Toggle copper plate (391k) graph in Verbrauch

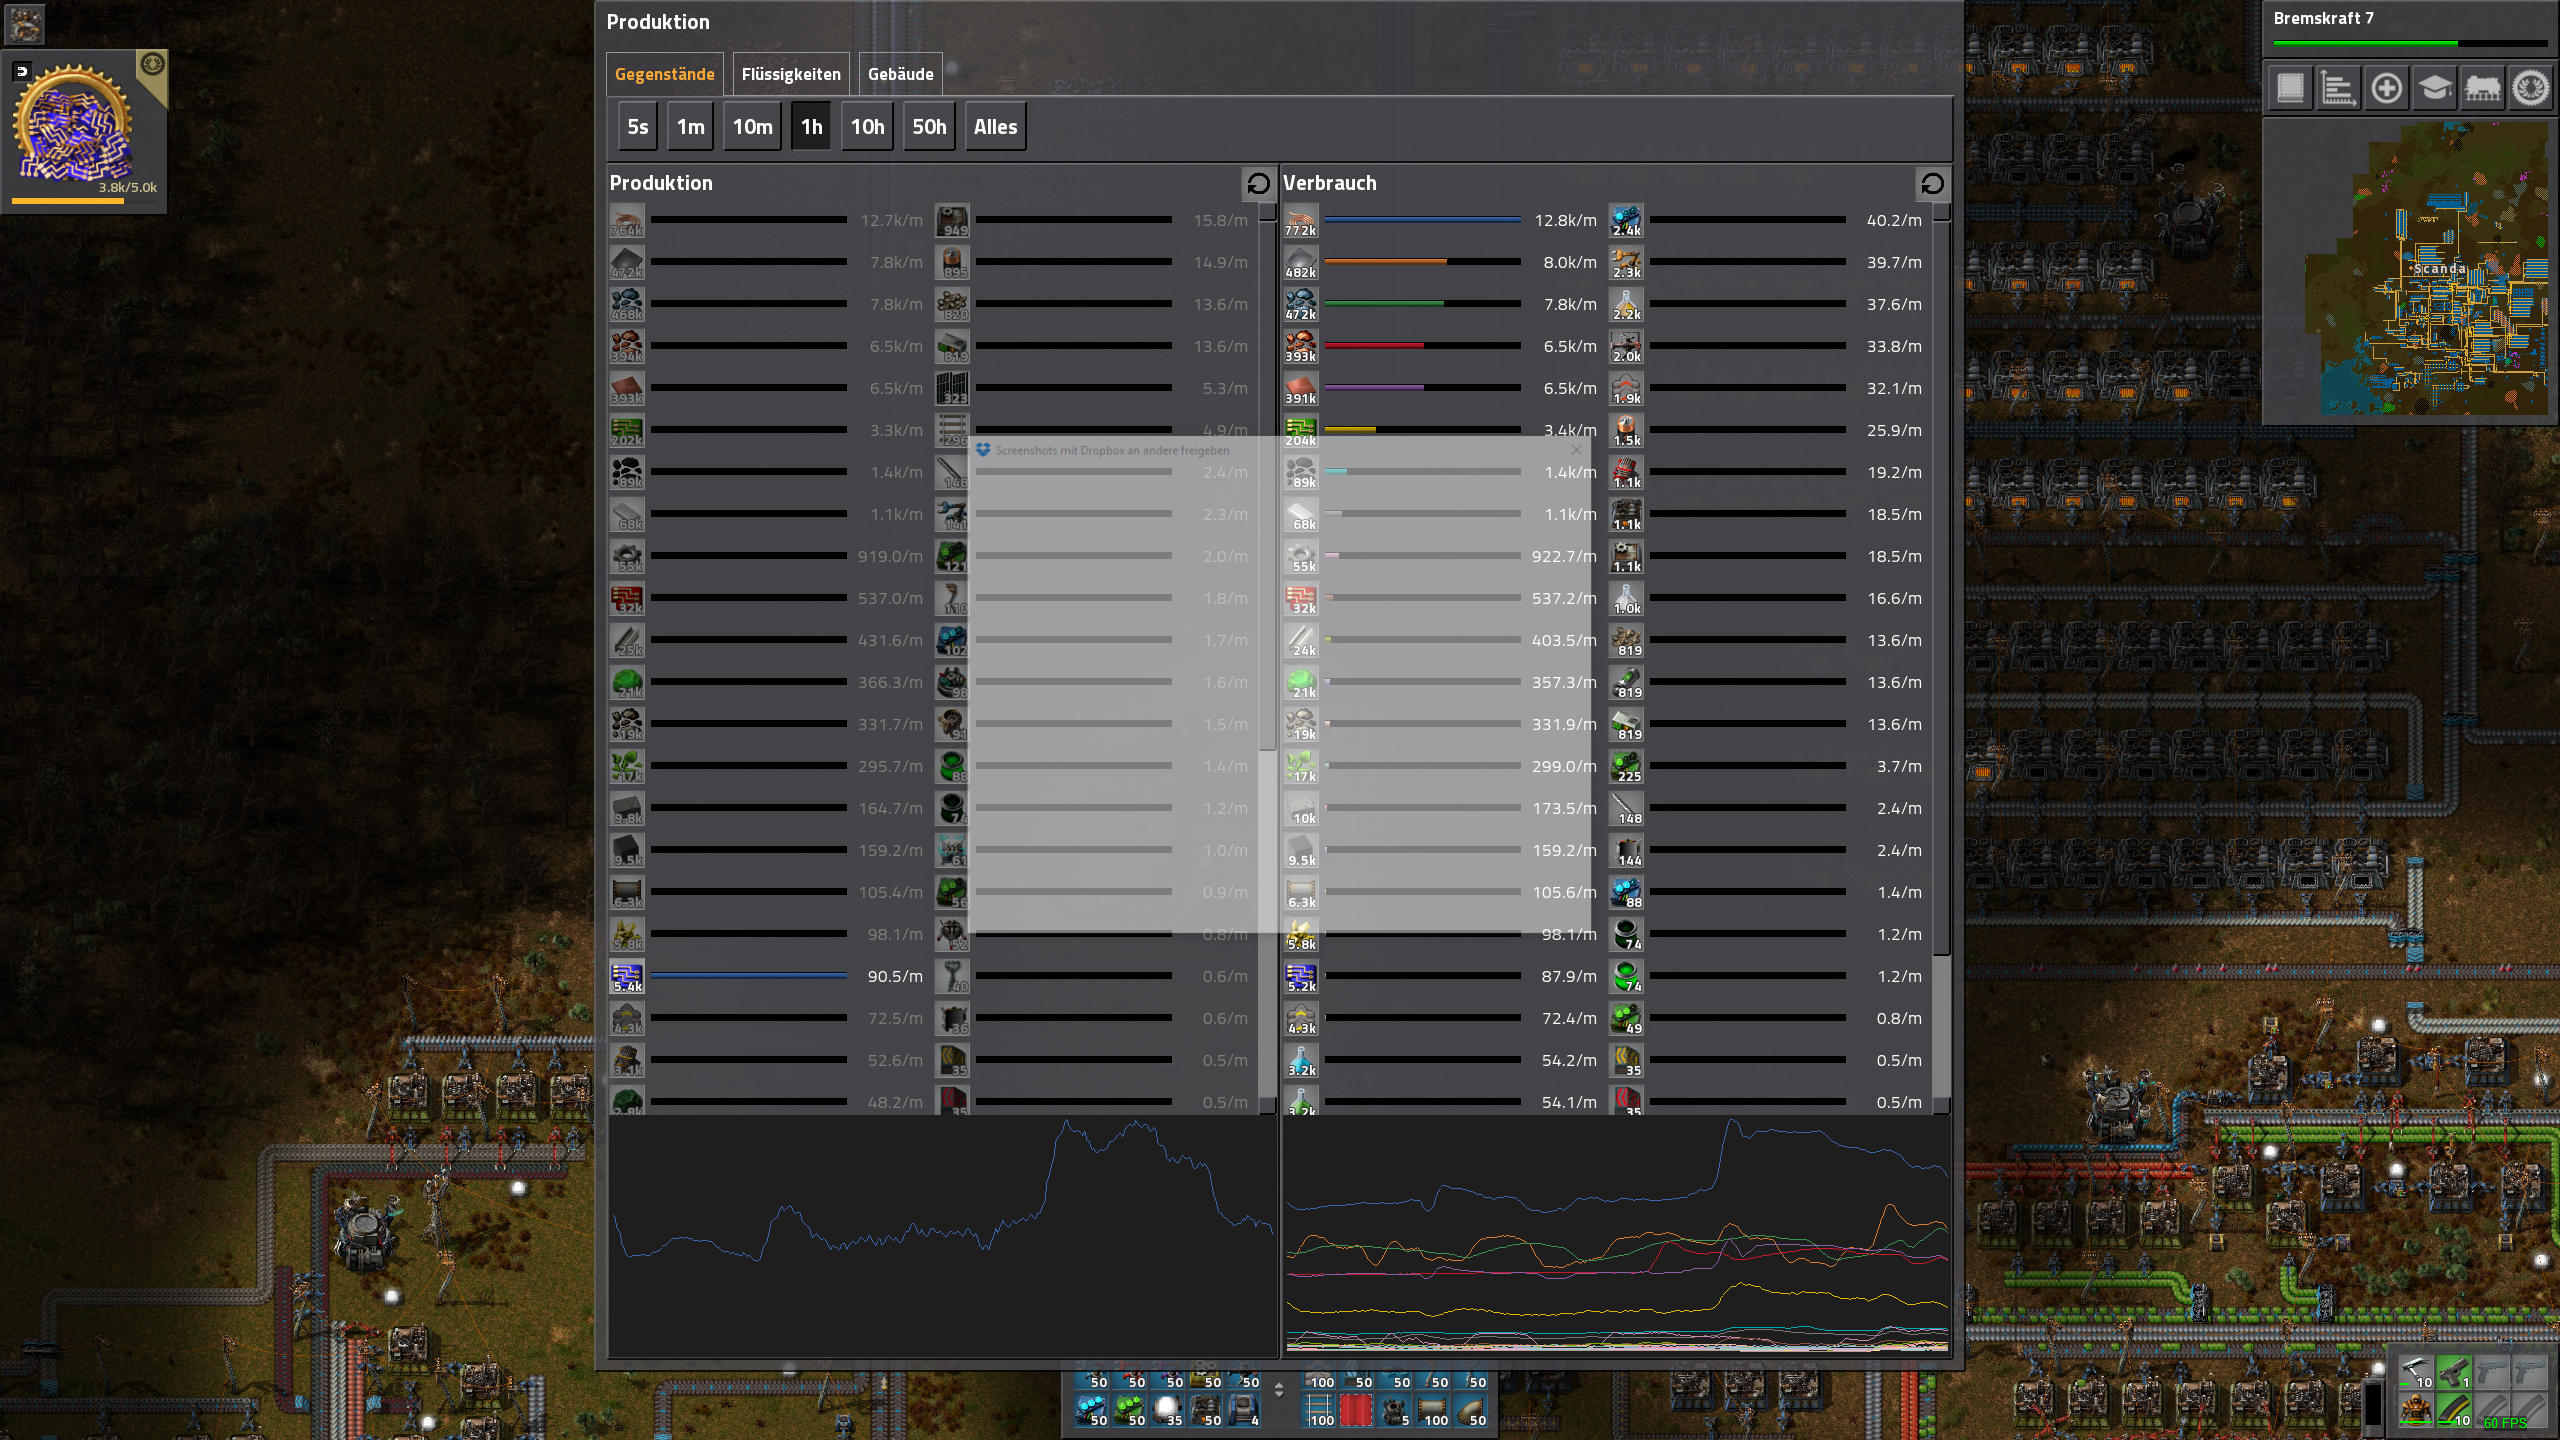(x=1301, y=389)
